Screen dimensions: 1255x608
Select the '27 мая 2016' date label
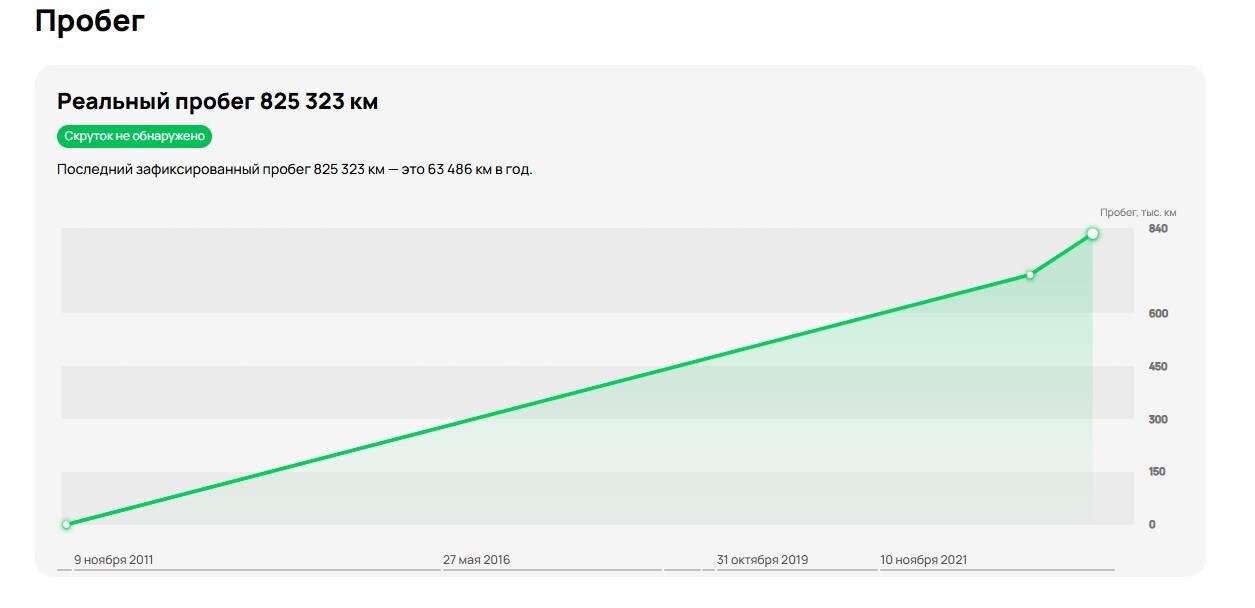476,560
